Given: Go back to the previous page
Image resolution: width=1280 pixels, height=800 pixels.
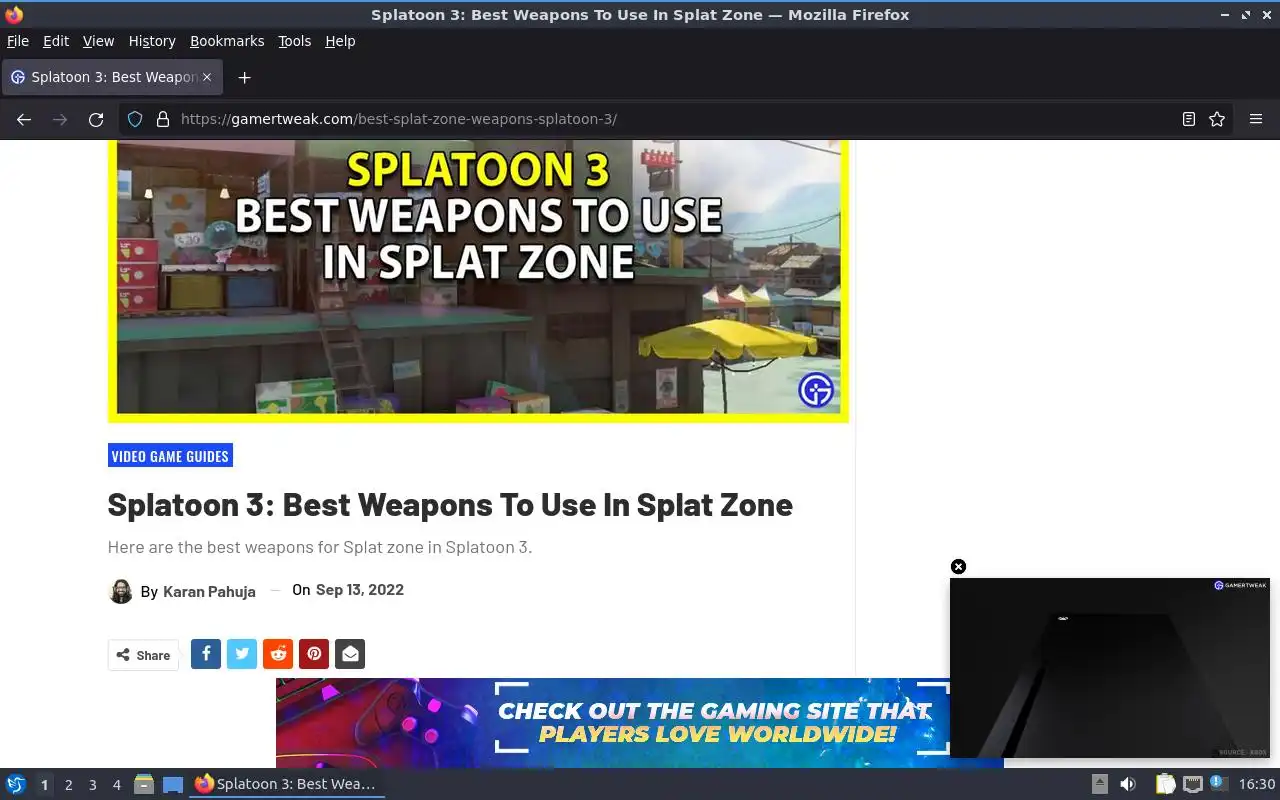Looking at the screenshot, I should (24, 119).
